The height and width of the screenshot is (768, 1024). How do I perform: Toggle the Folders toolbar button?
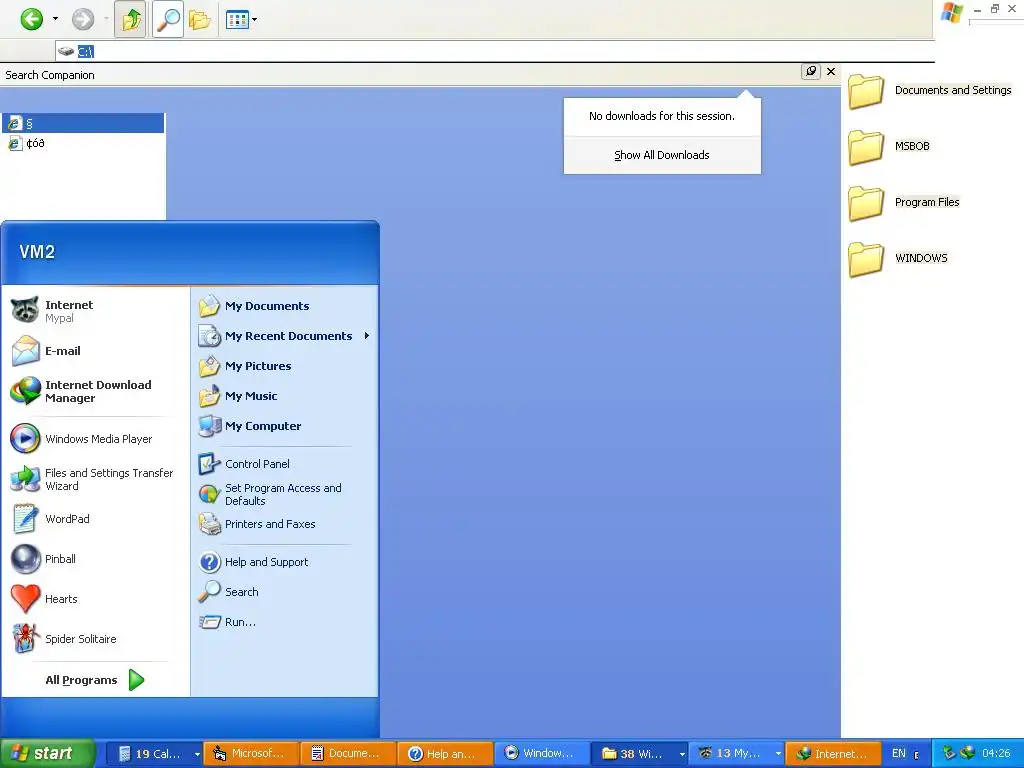(x=200, y=20)
